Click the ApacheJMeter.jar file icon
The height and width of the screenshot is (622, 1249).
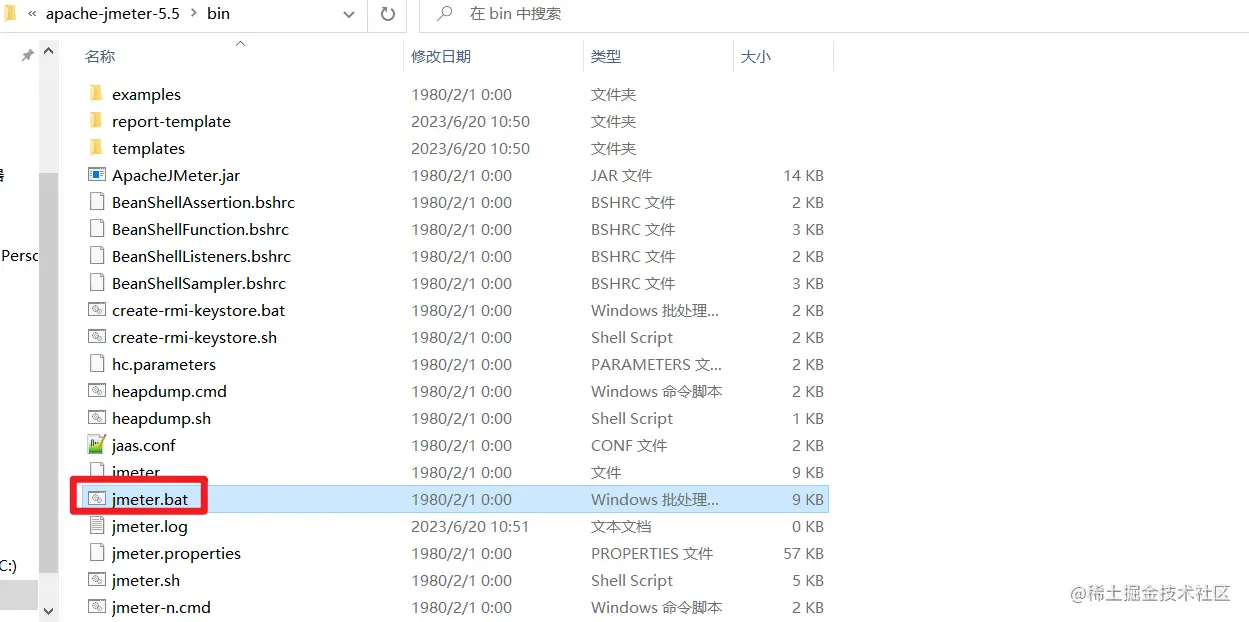(96, 175)
